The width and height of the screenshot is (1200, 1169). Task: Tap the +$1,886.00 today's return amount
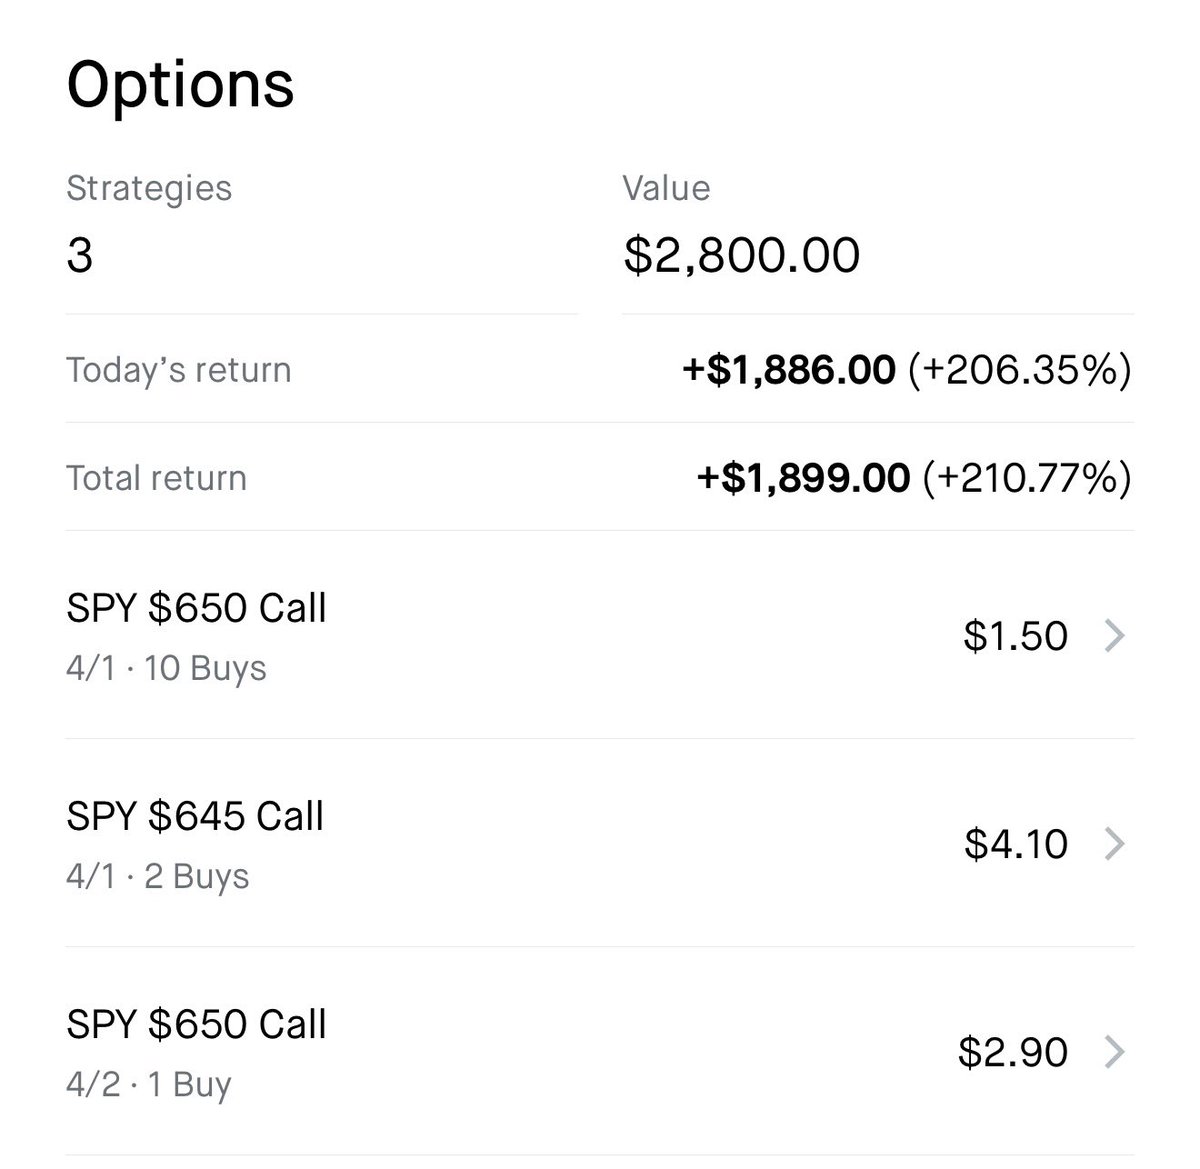pyautogui.click(x=788, y=370)
